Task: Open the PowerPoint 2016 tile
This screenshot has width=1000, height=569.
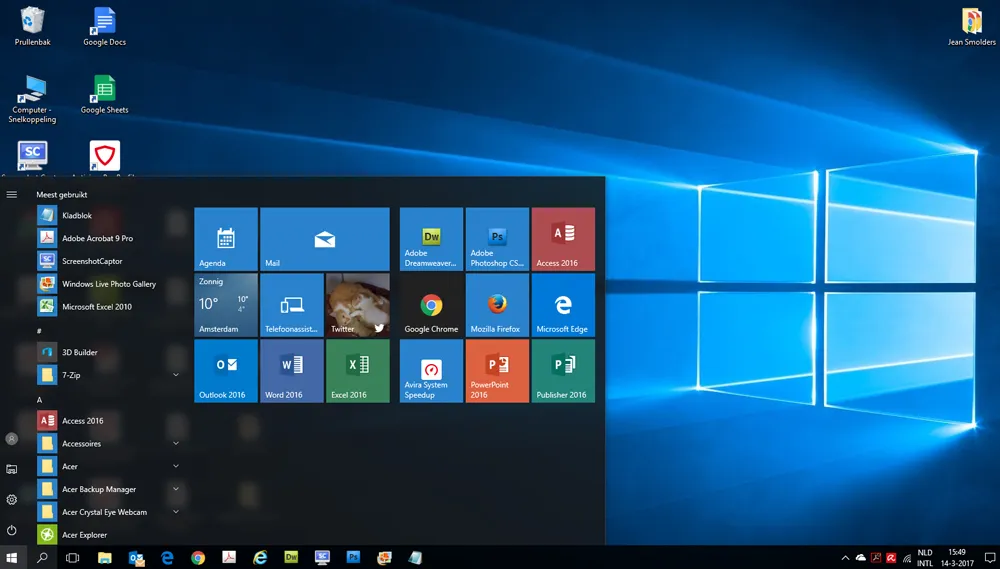Action: pyautogui.click(x=497, y=371)
